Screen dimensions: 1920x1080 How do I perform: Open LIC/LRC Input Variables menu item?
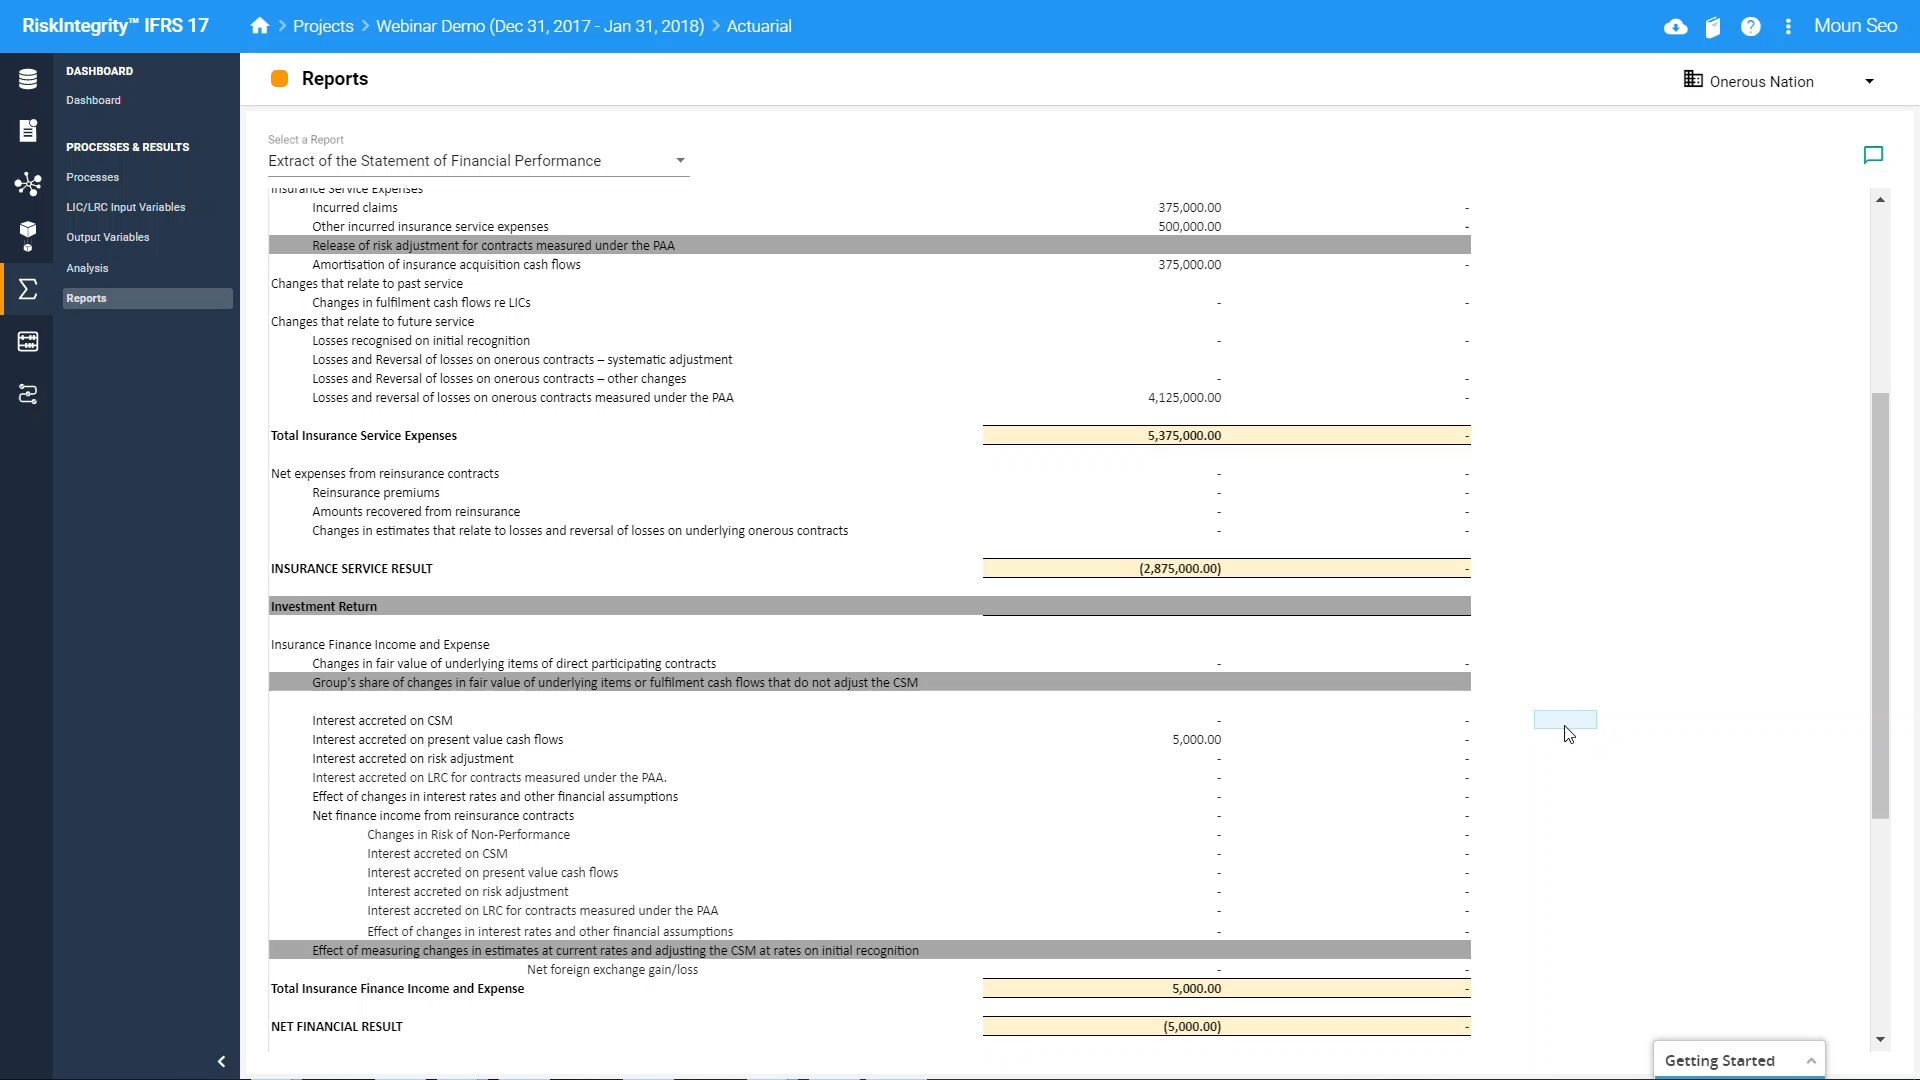click(126, 207)
